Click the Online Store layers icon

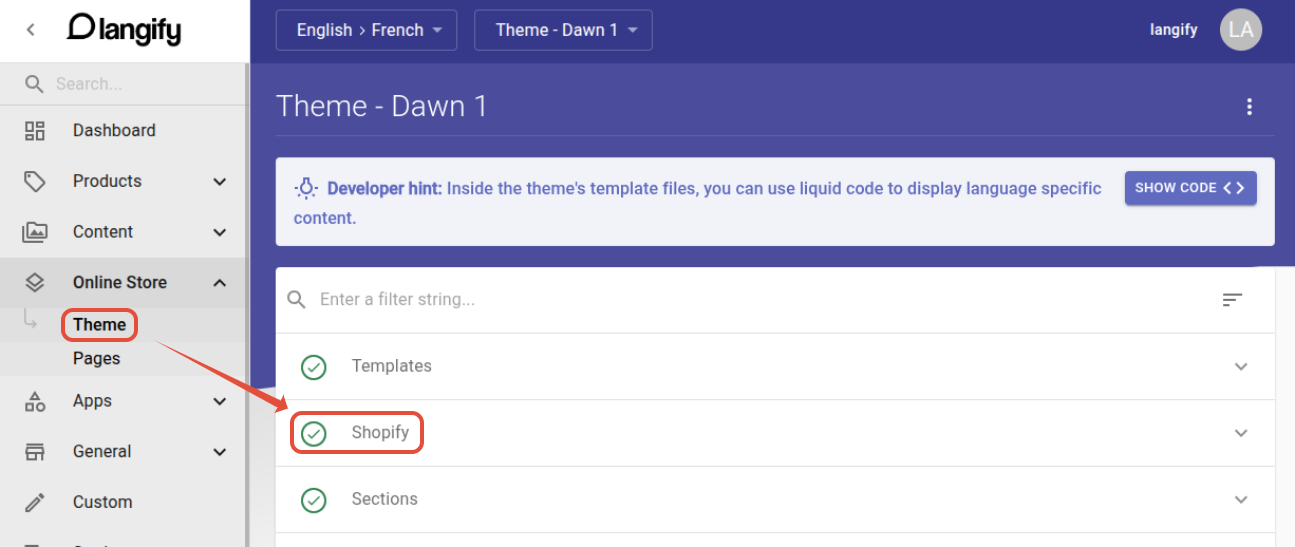coord(35,283)
